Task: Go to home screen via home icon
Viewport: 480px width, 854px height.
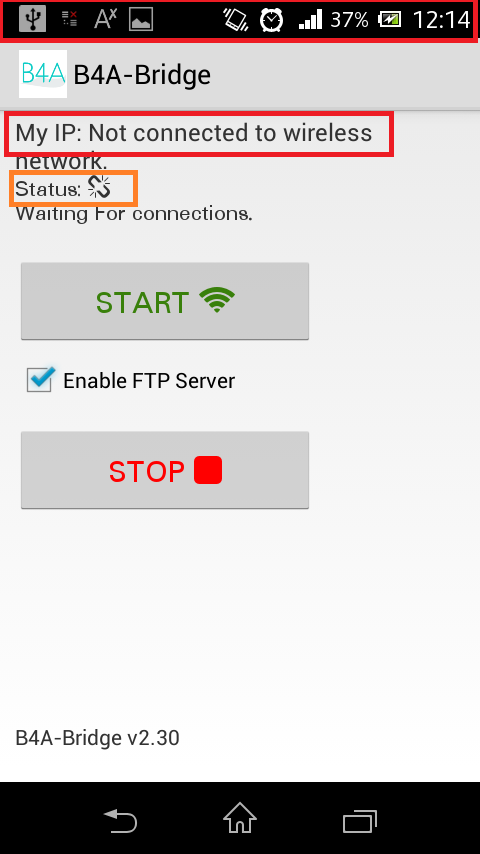Action: point(240,818)
